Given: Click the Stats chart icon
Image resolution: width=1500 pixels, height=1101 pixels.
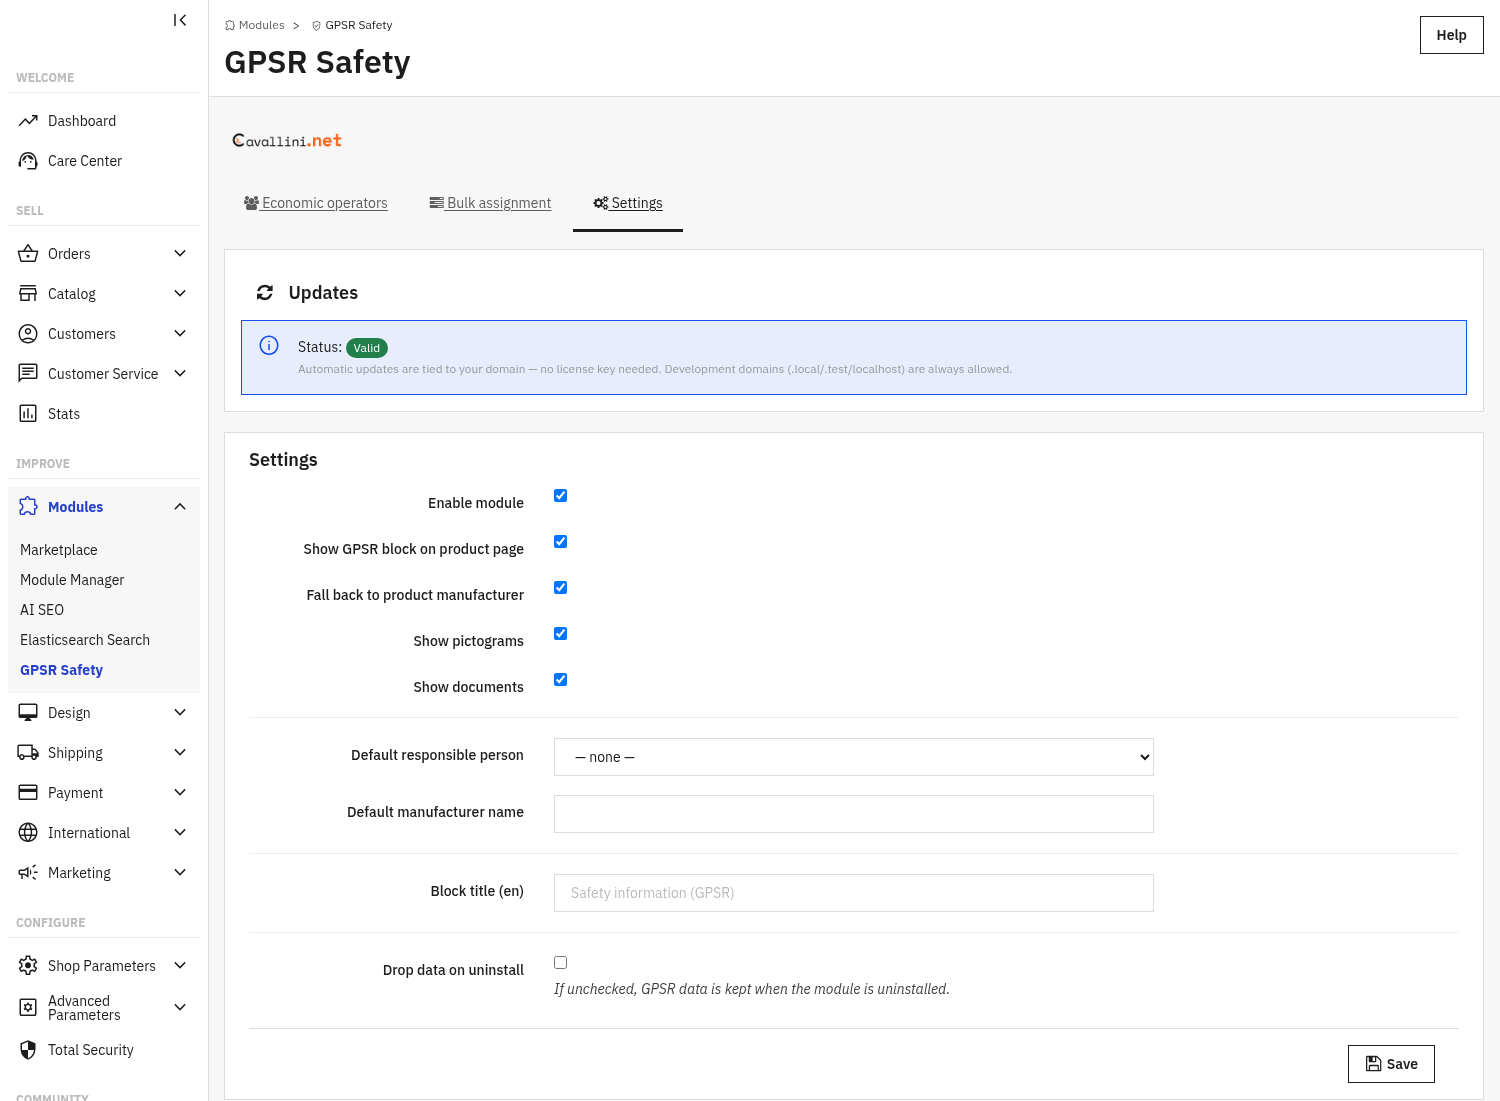Looking at the screenshot, I should click(x=28, y=414).
